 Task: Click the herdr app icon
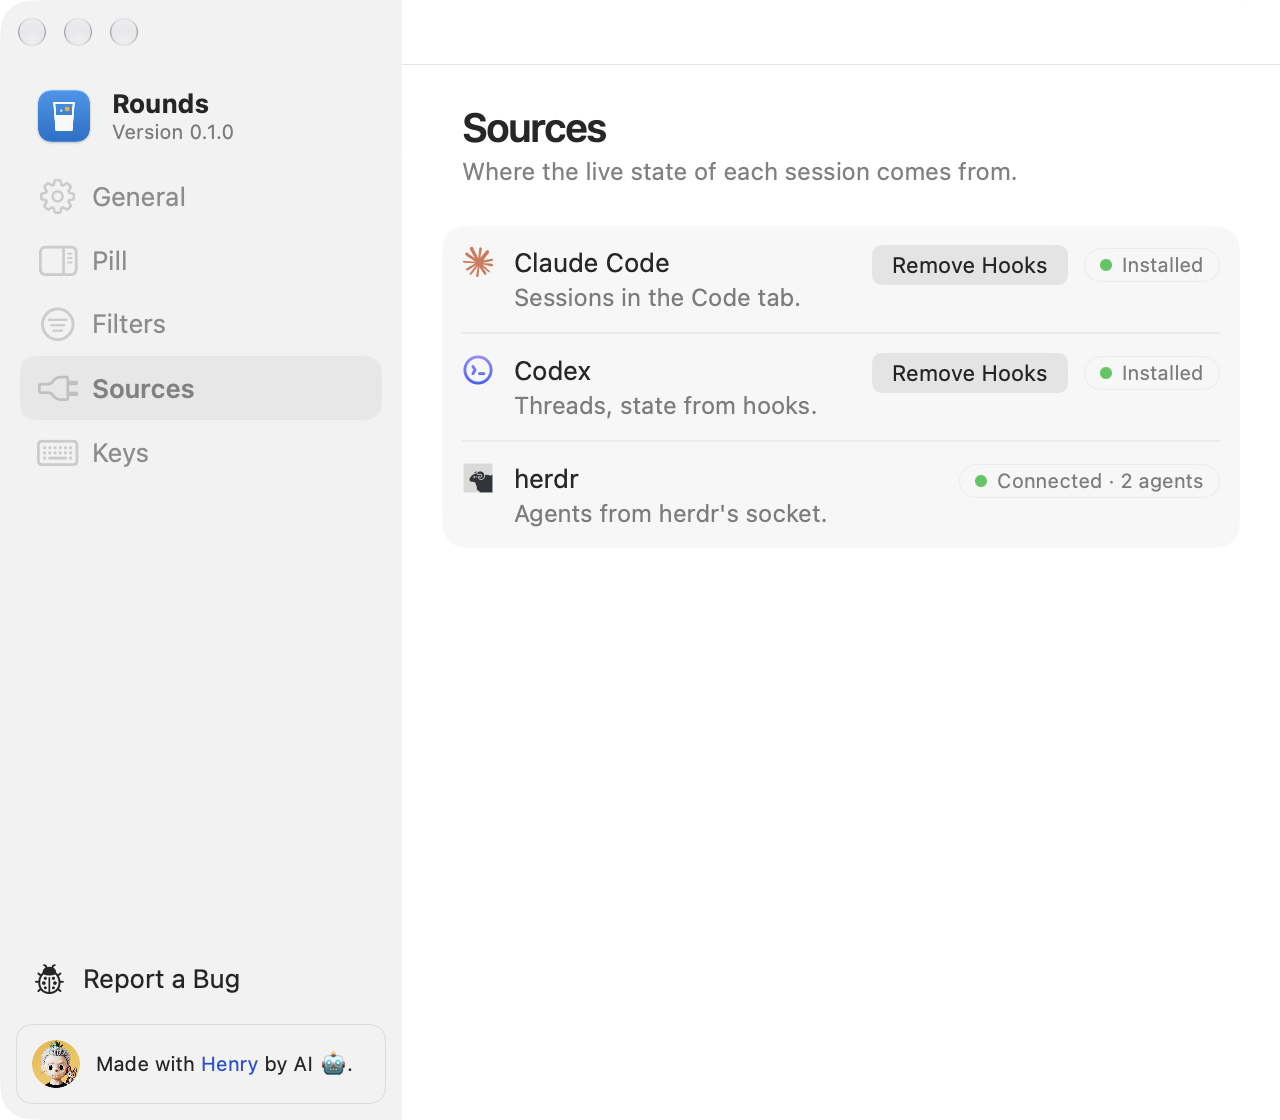478,478
